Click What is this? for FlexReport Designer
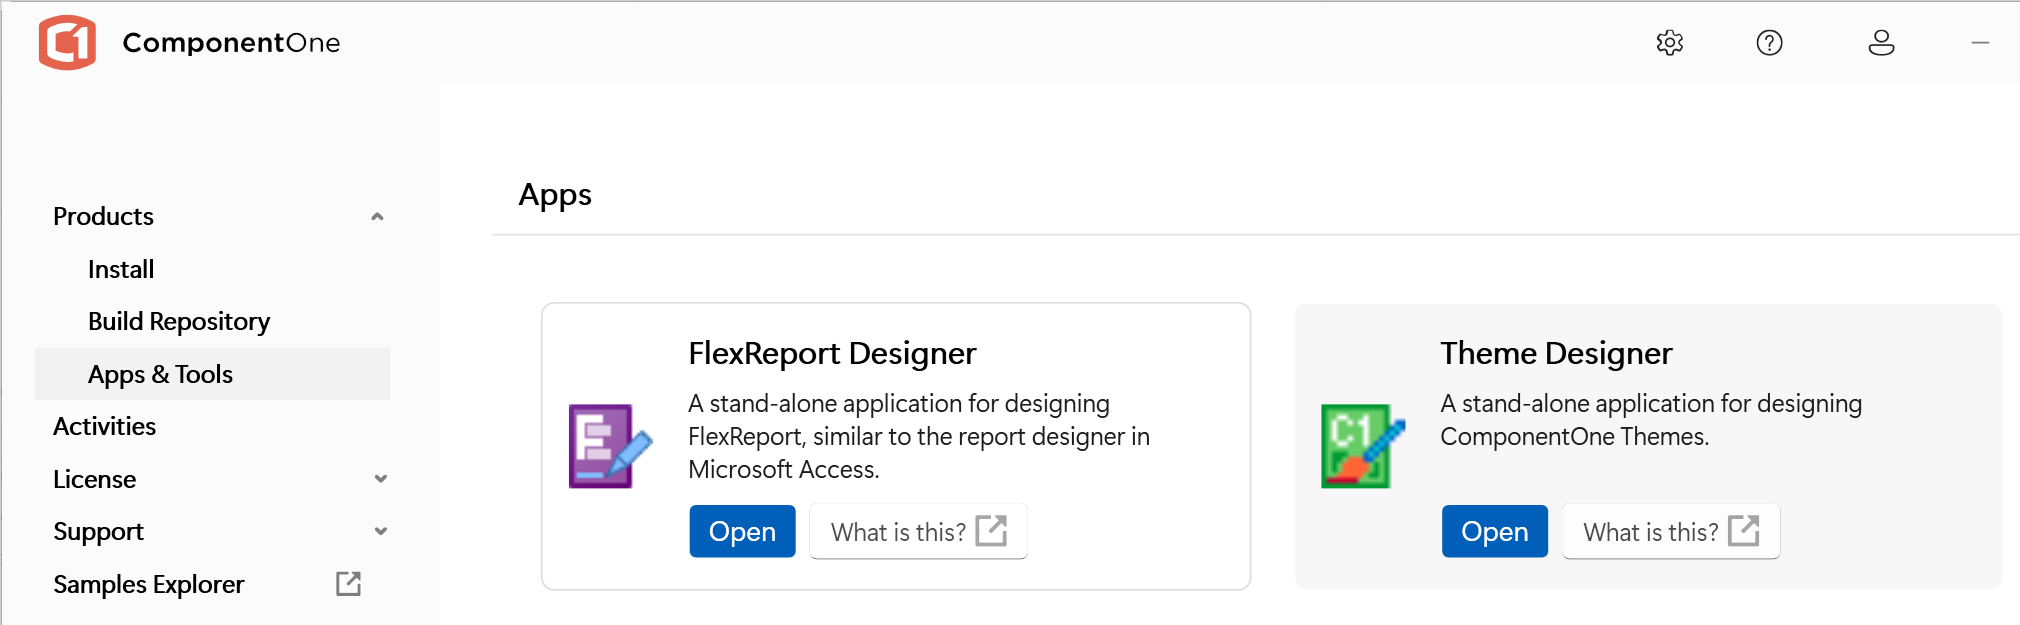This screenshot has height=625, width=2020. (918, 531)
